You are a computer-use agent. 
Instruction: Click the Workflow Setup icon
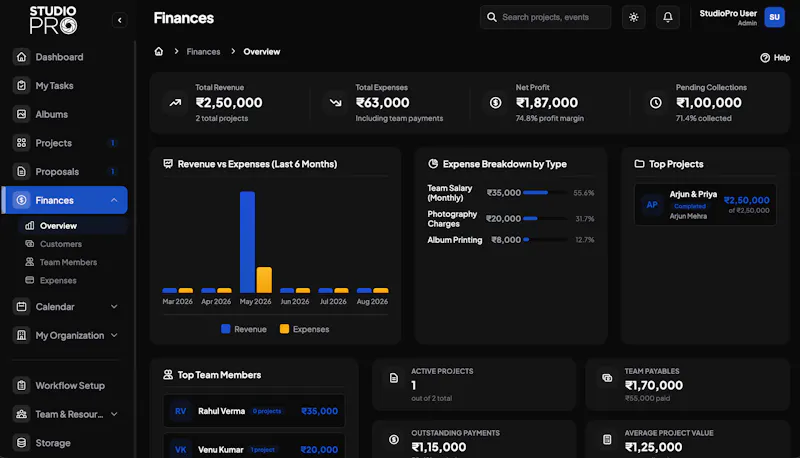pos(21,385)
